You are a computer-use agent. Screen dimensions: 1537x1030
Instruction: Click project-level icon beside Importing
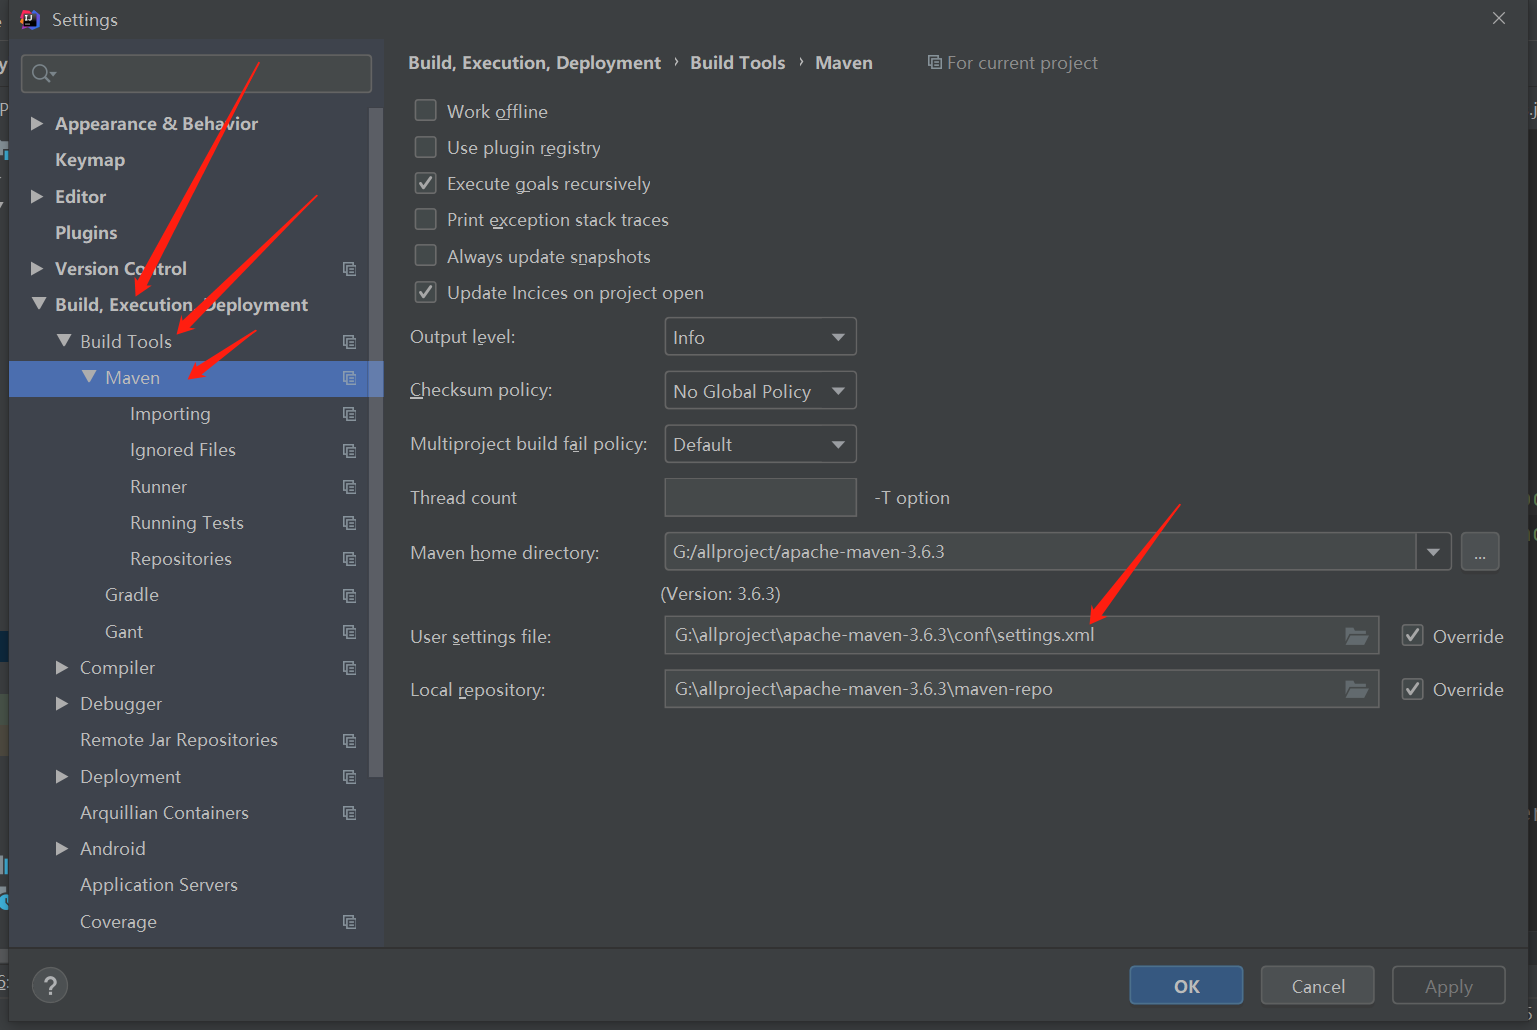click(x=349, y=413)
